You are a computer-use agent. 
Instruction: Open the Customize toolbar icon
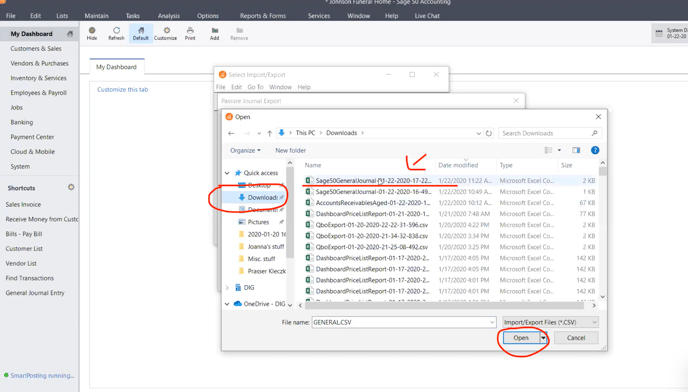(x=167, y=30)
